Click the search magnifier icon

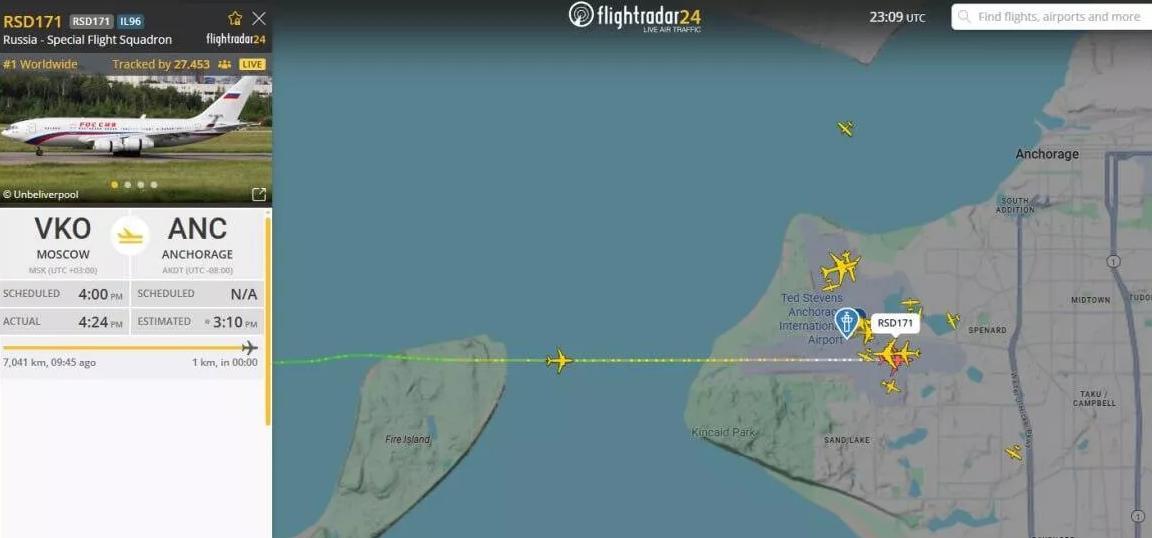[964, 16]
